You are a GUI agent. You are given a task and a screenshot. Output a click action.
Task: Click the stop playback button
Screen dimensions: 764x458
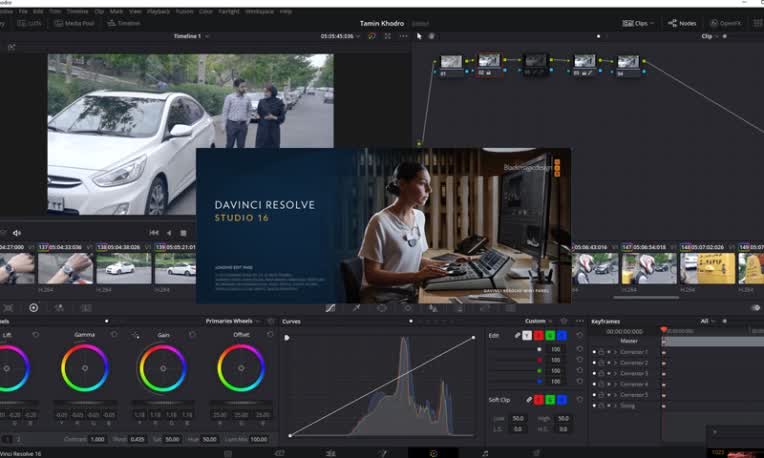coord(183,233)
